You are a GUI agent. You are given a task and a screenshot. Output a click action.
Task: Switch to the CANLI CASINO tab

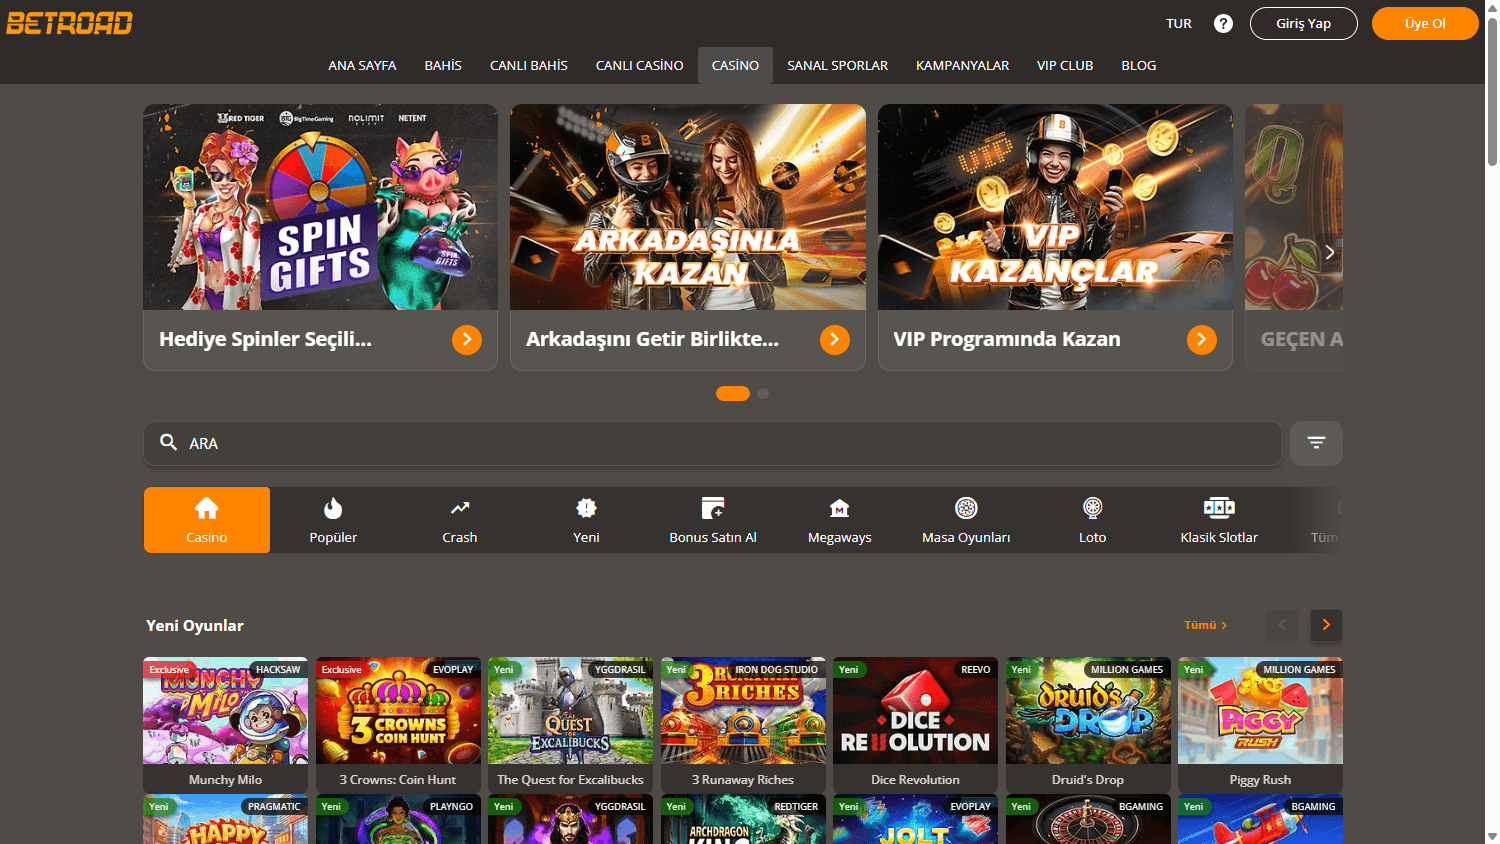pos(639,65)
